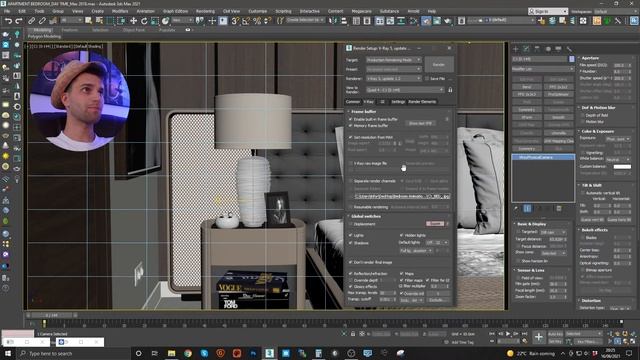The height and width of the screenshot is (360, 640).
Task: Click the lock icon beside View to Render
Action: [x=450, y=90]
